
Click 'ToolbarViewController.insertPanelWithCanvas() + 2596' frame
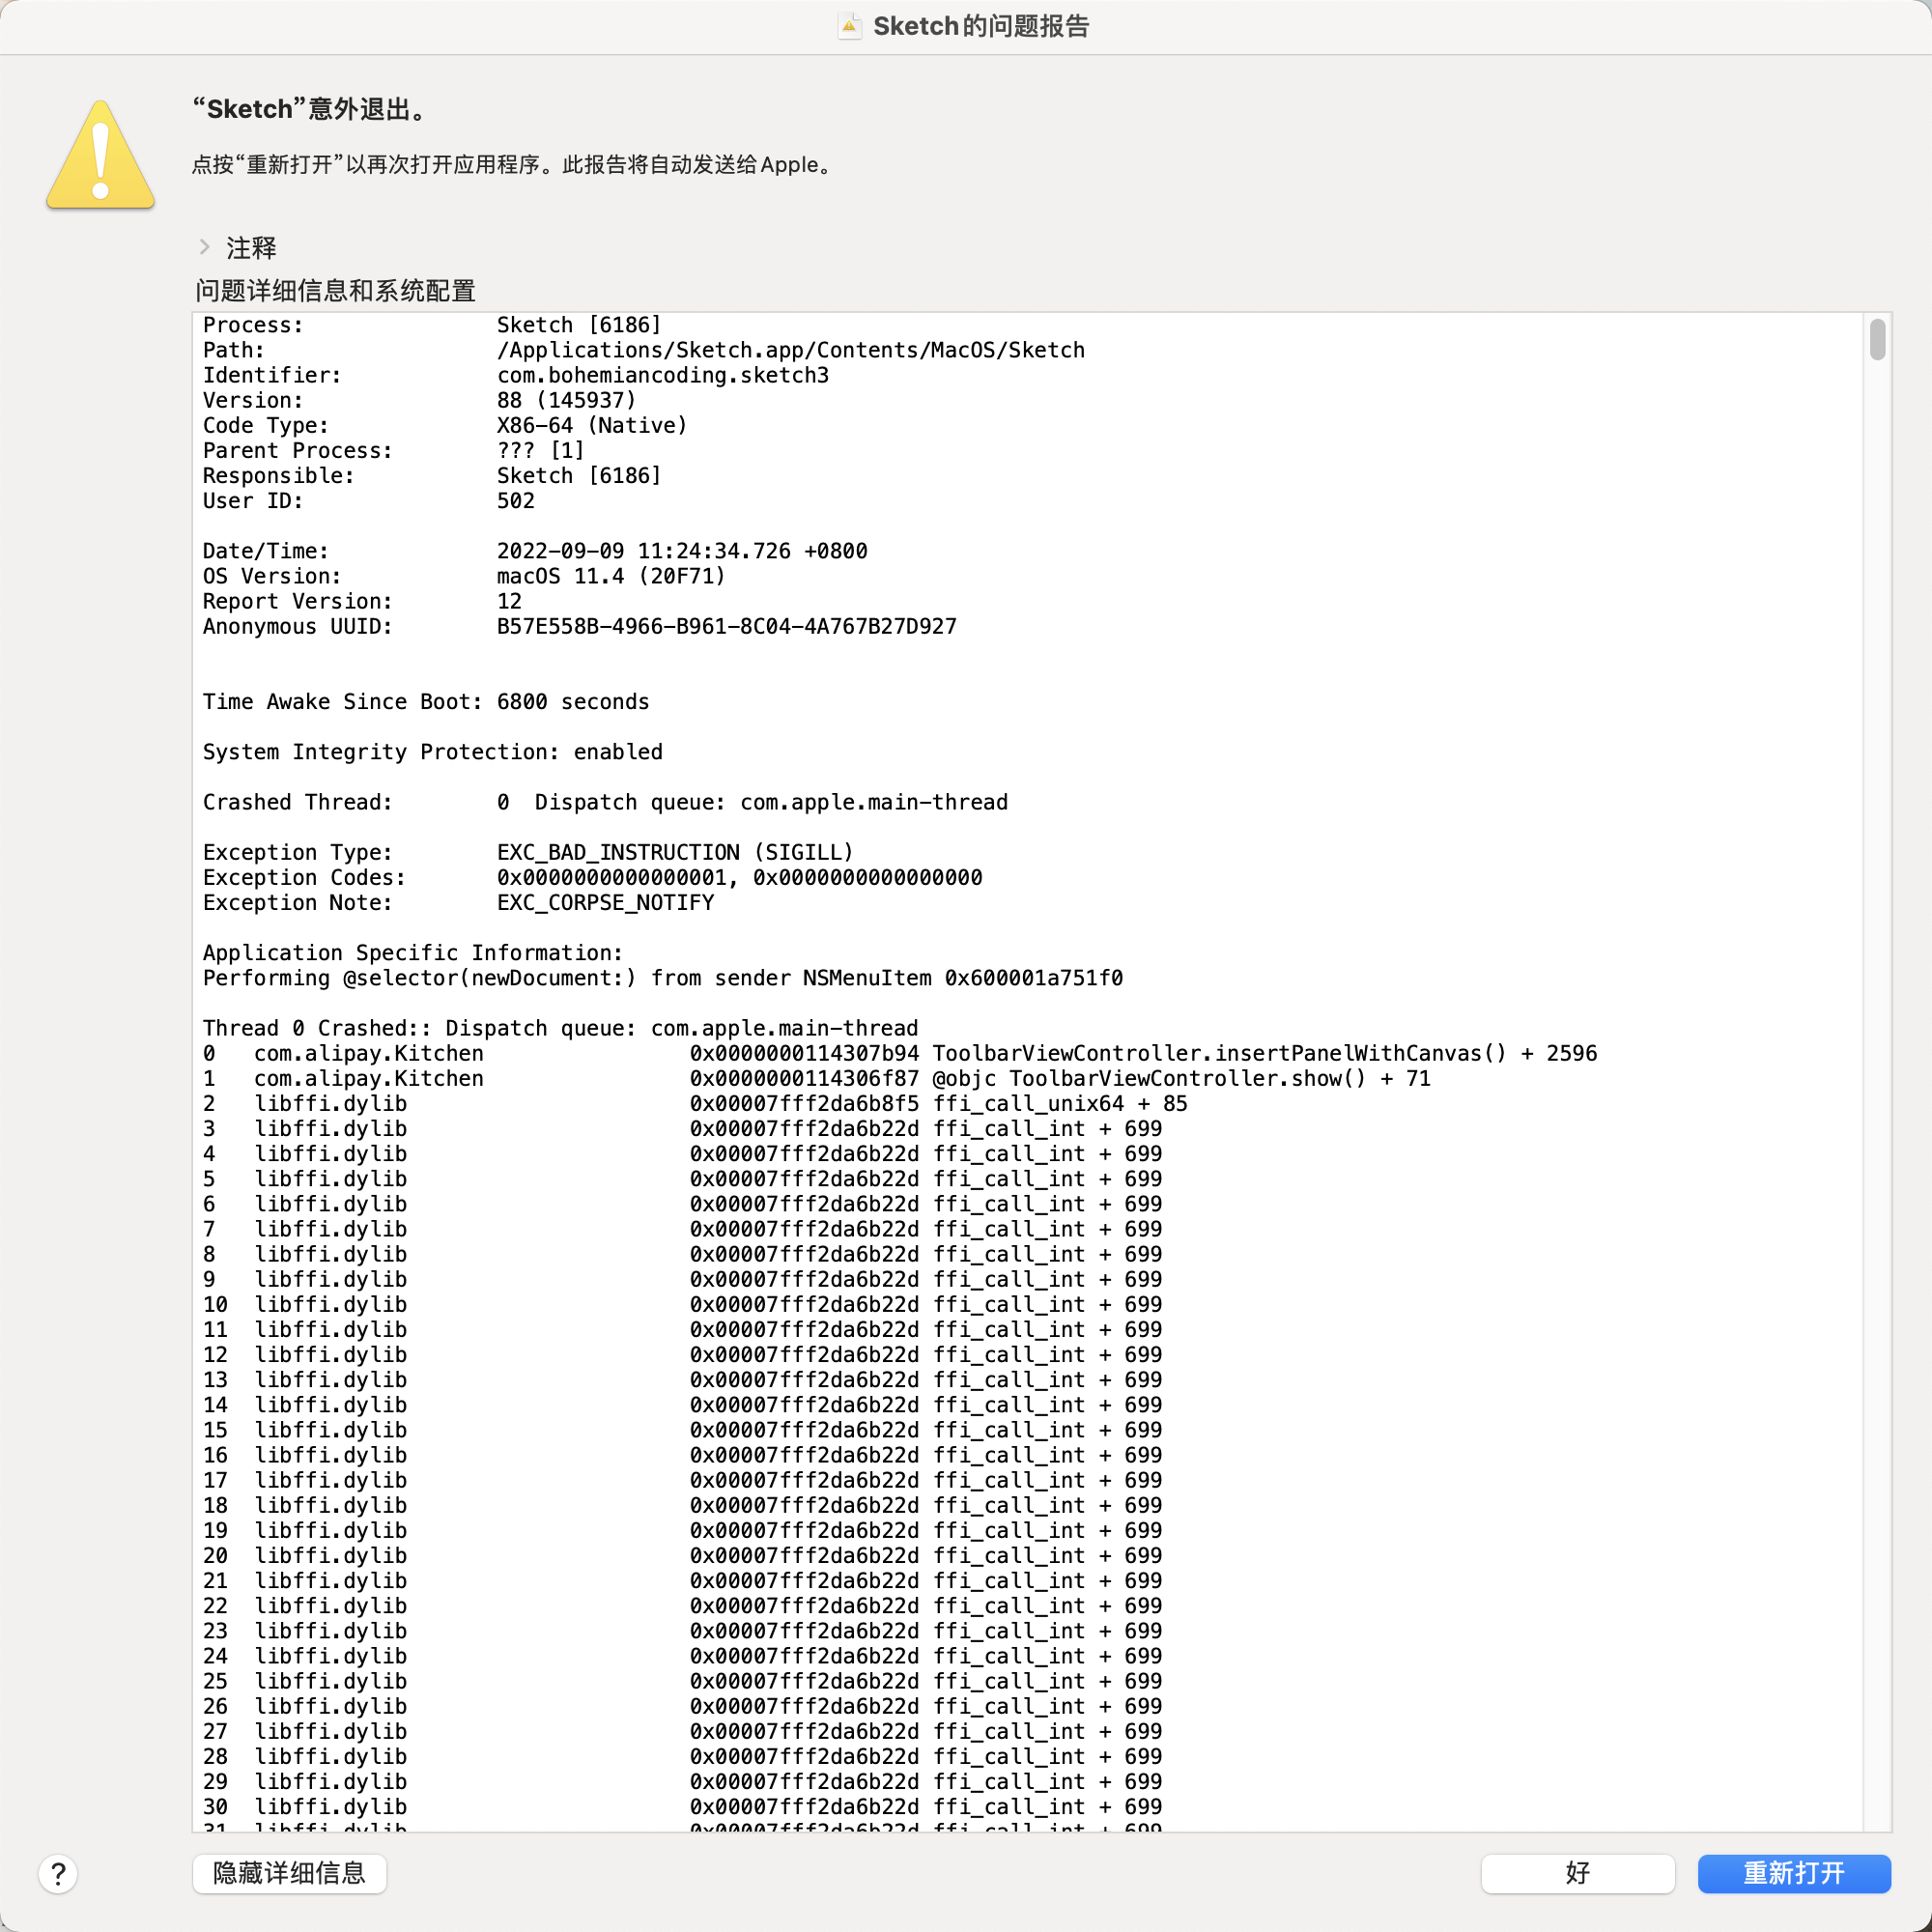click(1265, 1053)
